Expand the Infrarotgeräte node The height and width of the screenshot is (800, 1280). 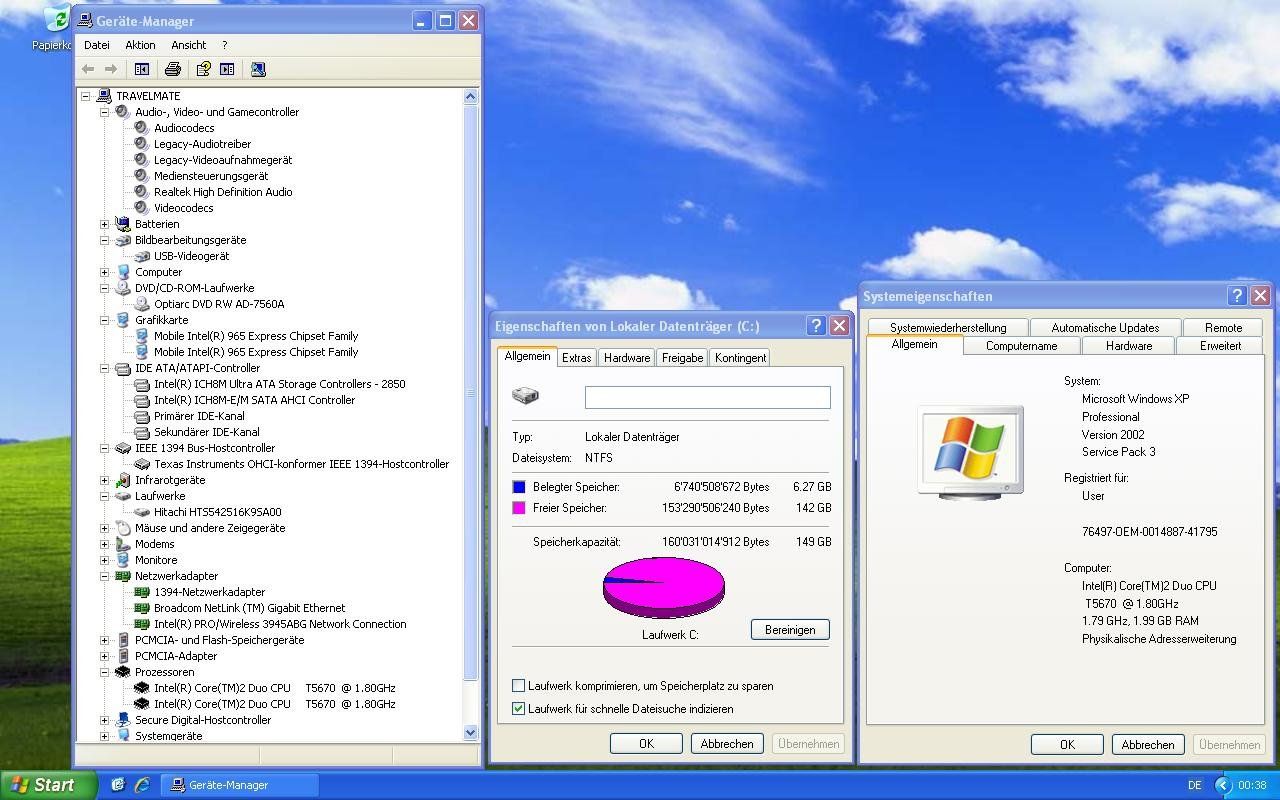click(104, 480)
